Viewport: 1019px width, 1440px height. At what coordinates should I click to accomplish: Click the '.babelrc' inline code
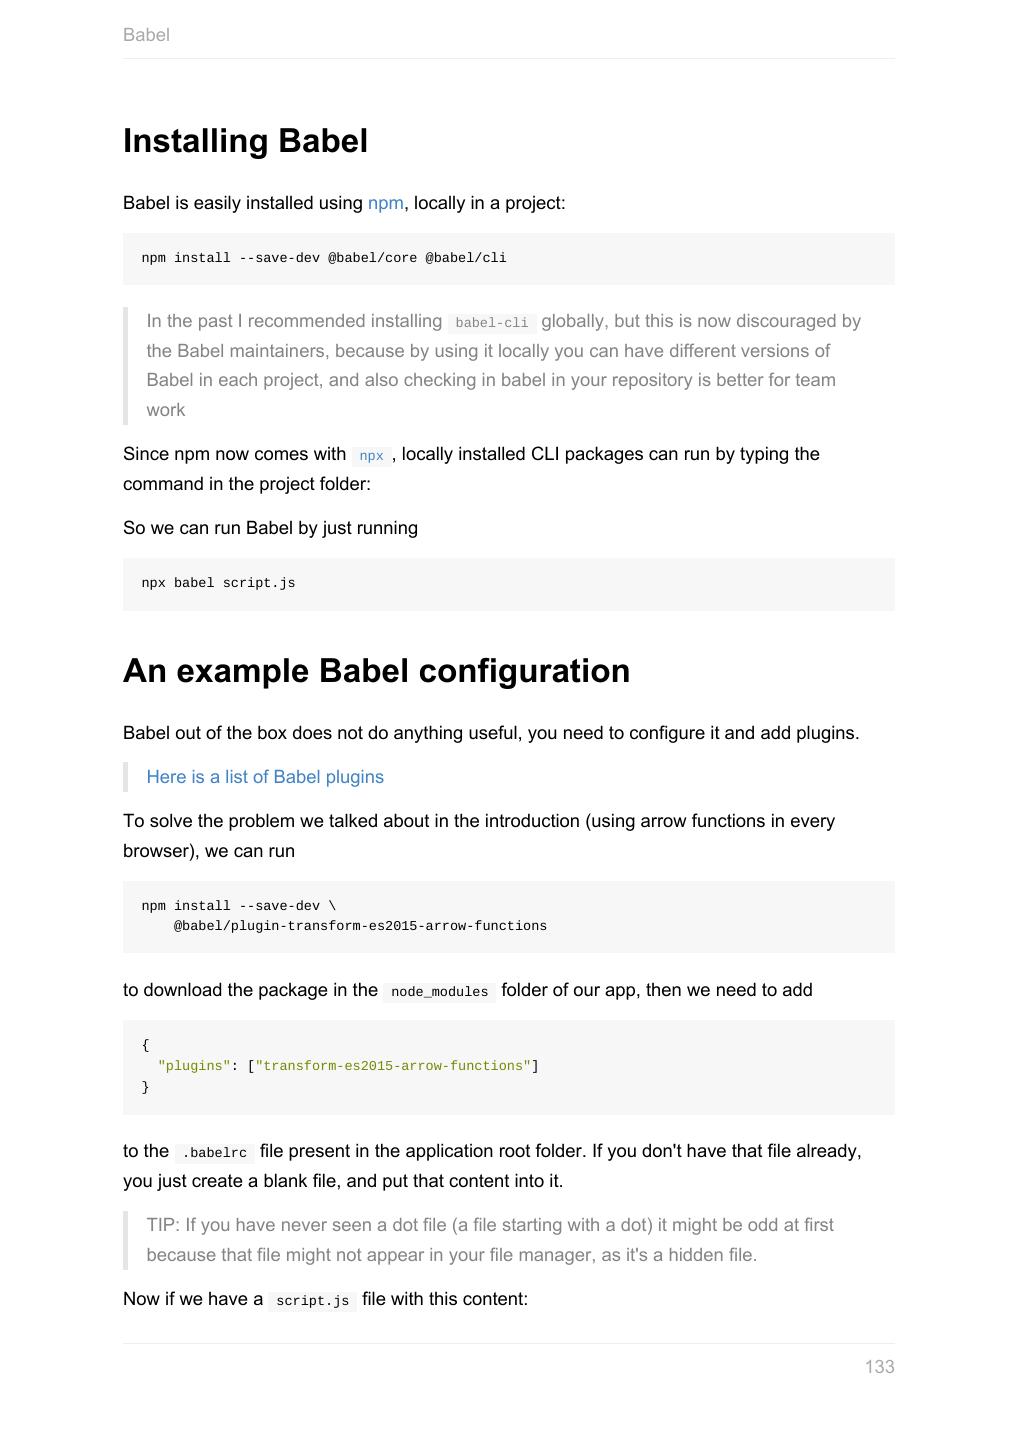pyautogui.click(x=214, y=1153)
